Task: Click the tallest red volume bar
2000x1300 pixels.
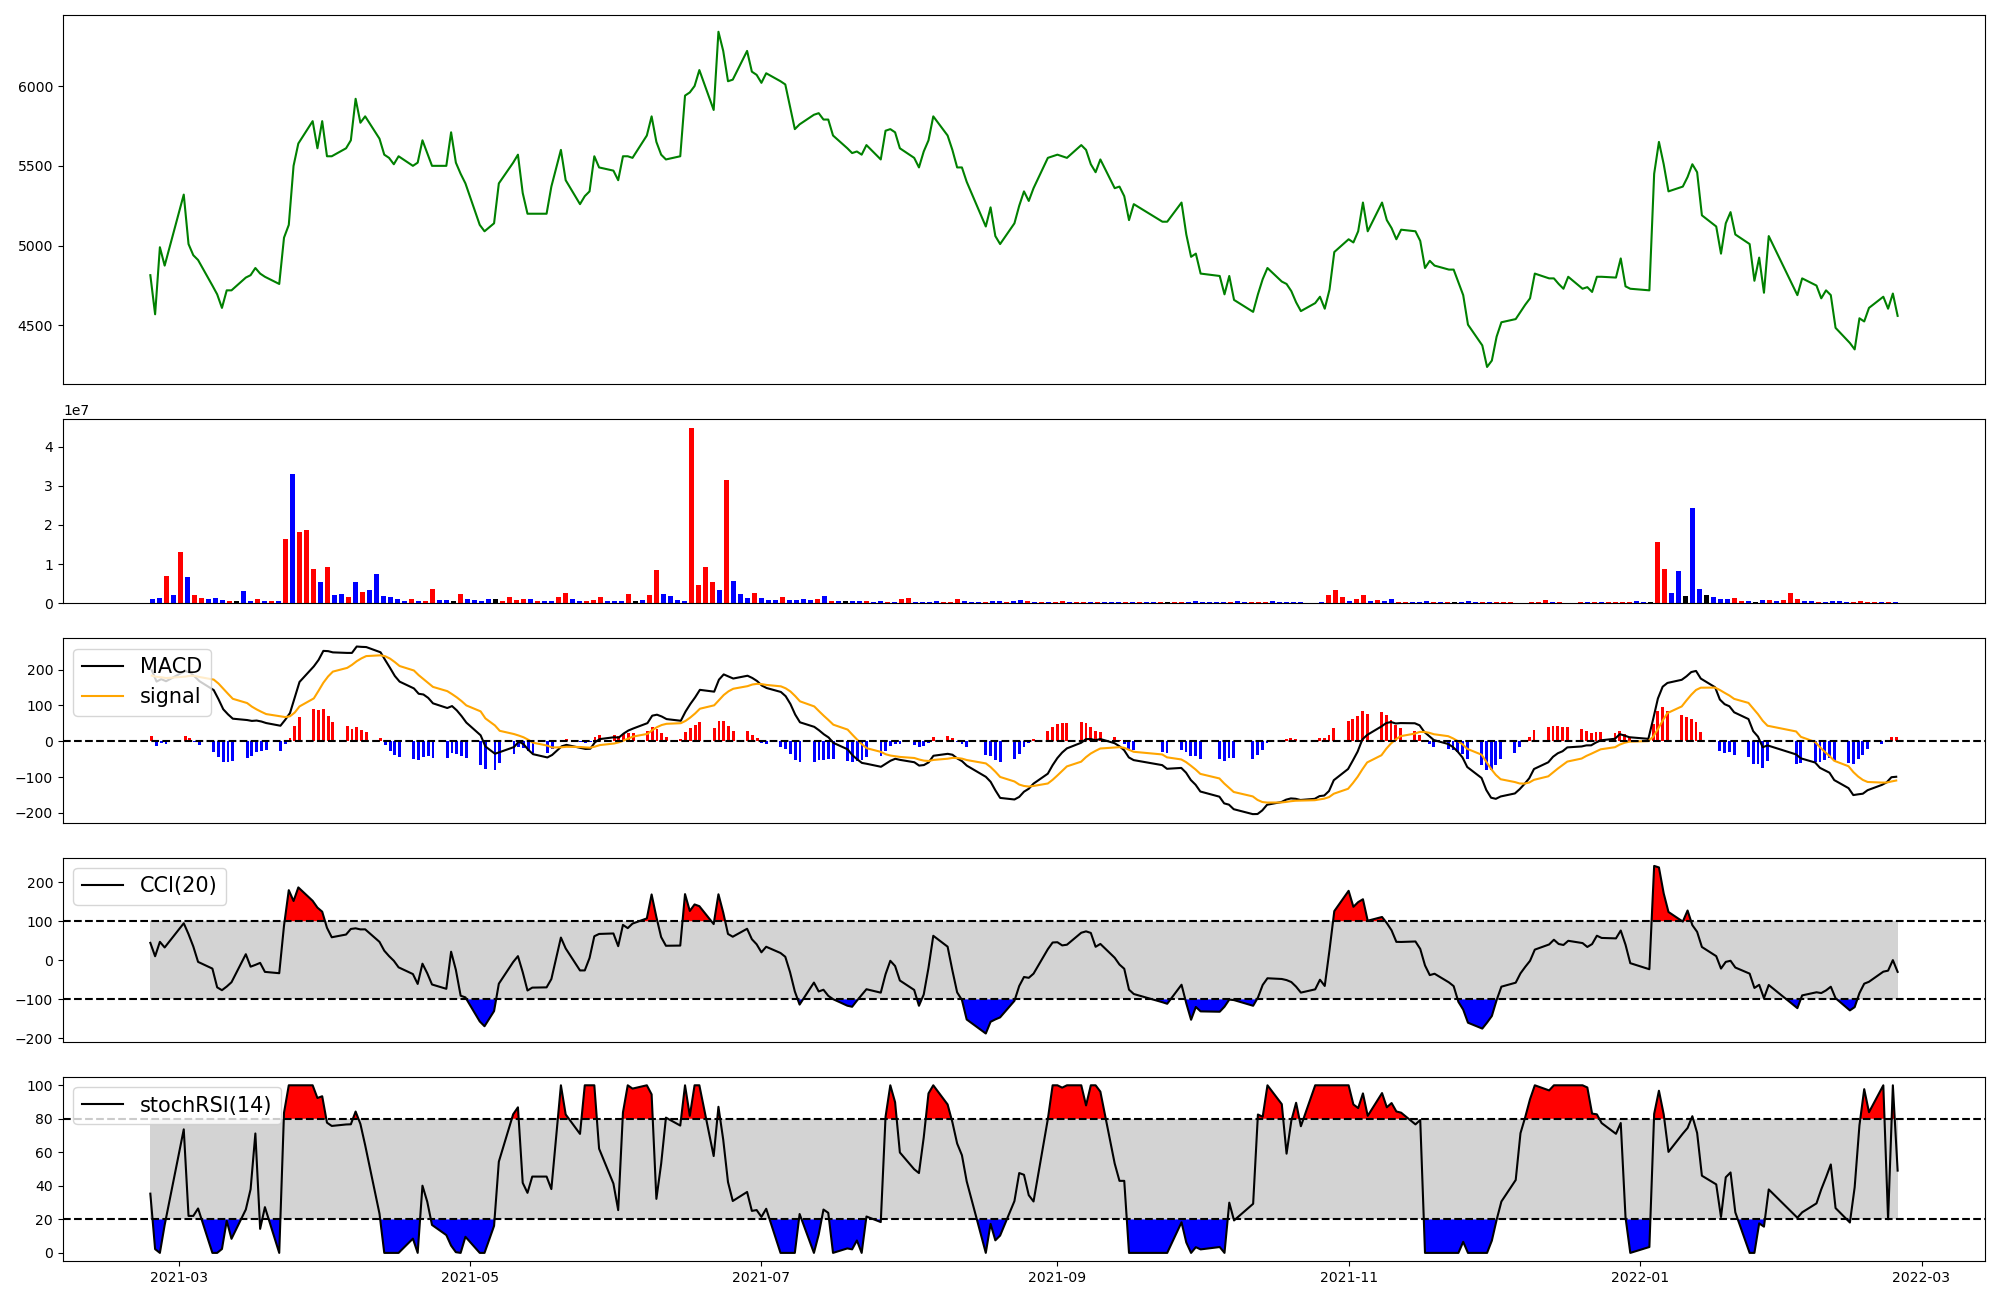Action: click(x=691, y=515)
